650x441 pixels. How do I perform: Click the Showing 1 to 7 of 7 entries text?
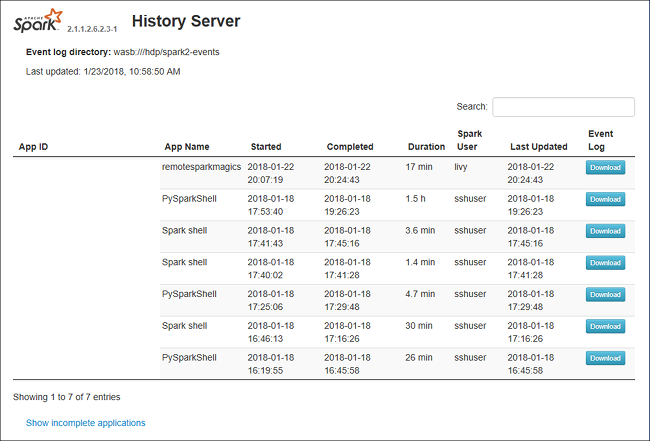click(66, 397)
